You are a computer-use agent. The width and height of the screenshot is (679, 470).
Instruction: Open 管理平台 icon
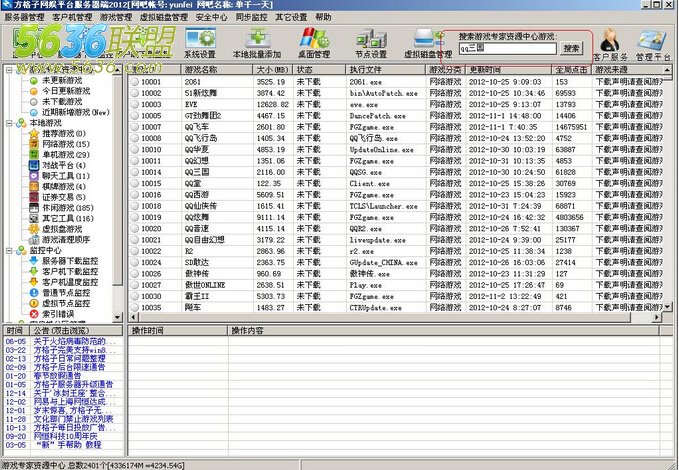pyautogui.click(x=652, y=45)
